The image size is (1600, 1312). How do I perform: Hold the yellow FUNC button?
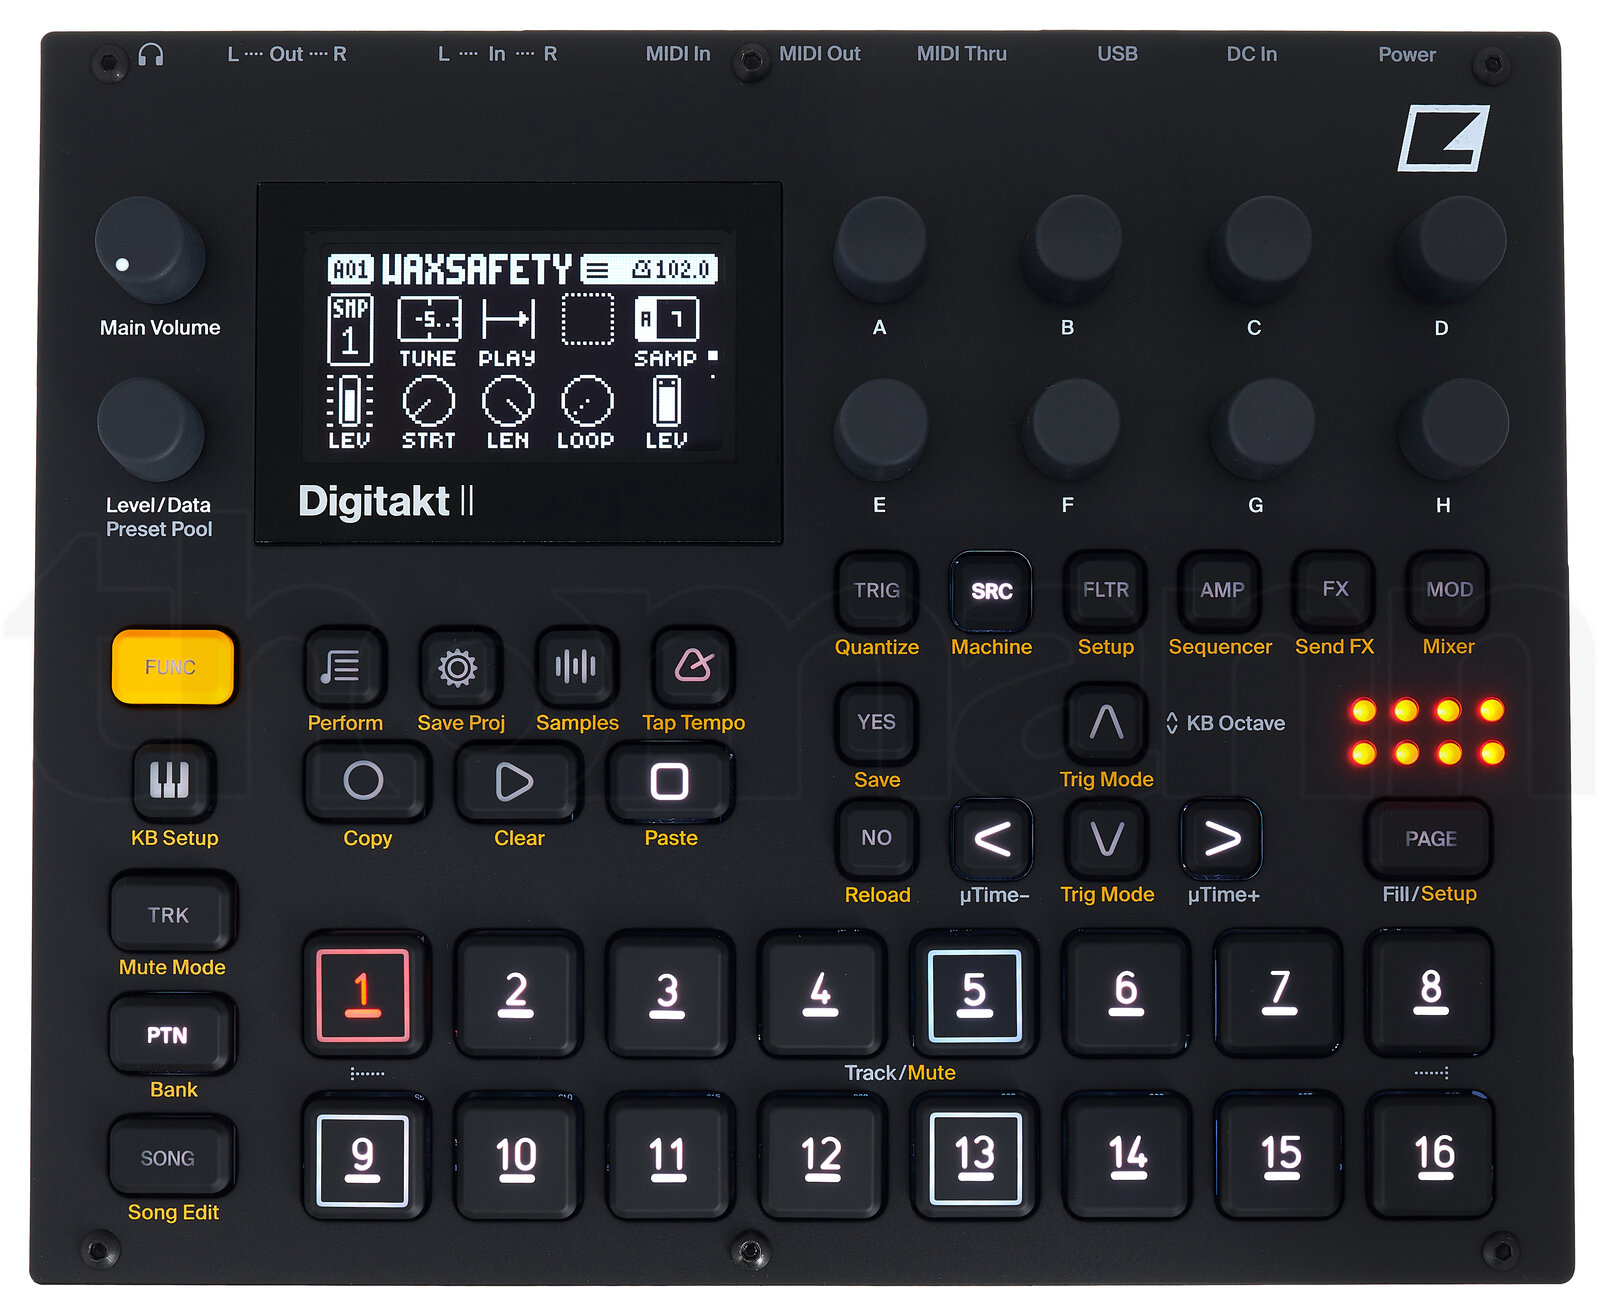[172, 667]
